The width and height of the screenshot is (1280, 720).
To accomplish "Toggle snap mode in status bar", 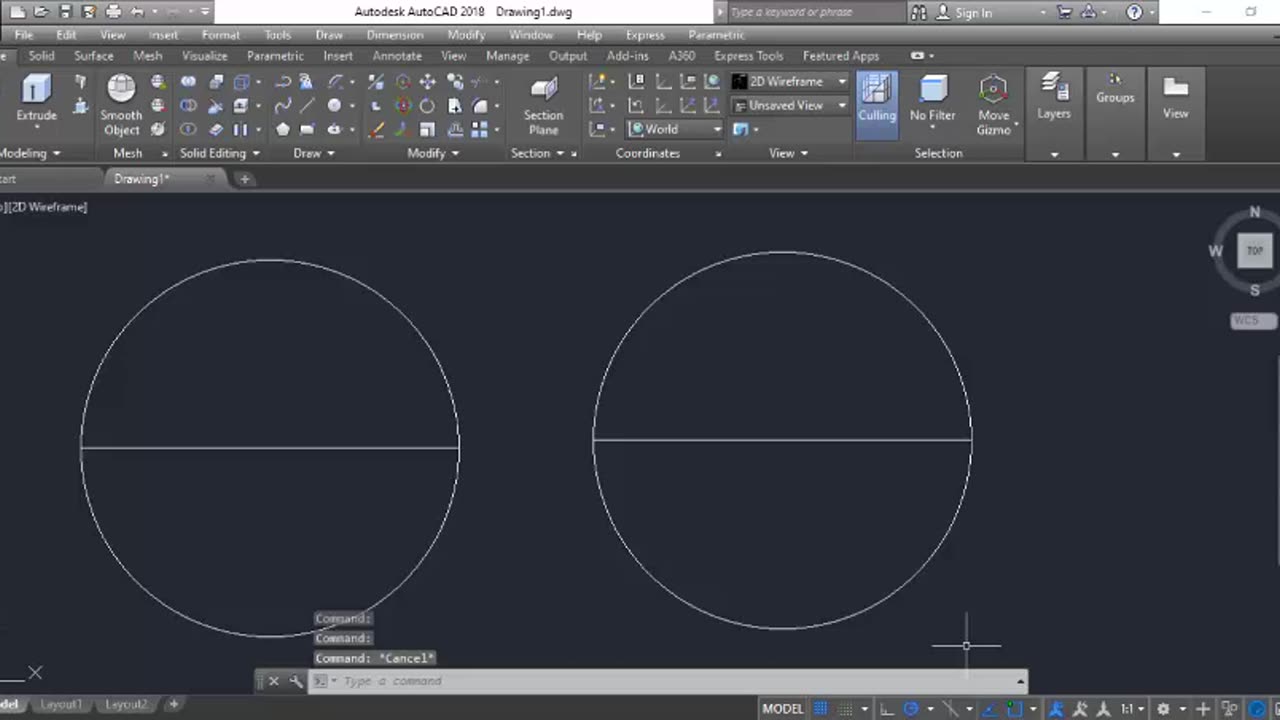I will [x=846, y=709].
